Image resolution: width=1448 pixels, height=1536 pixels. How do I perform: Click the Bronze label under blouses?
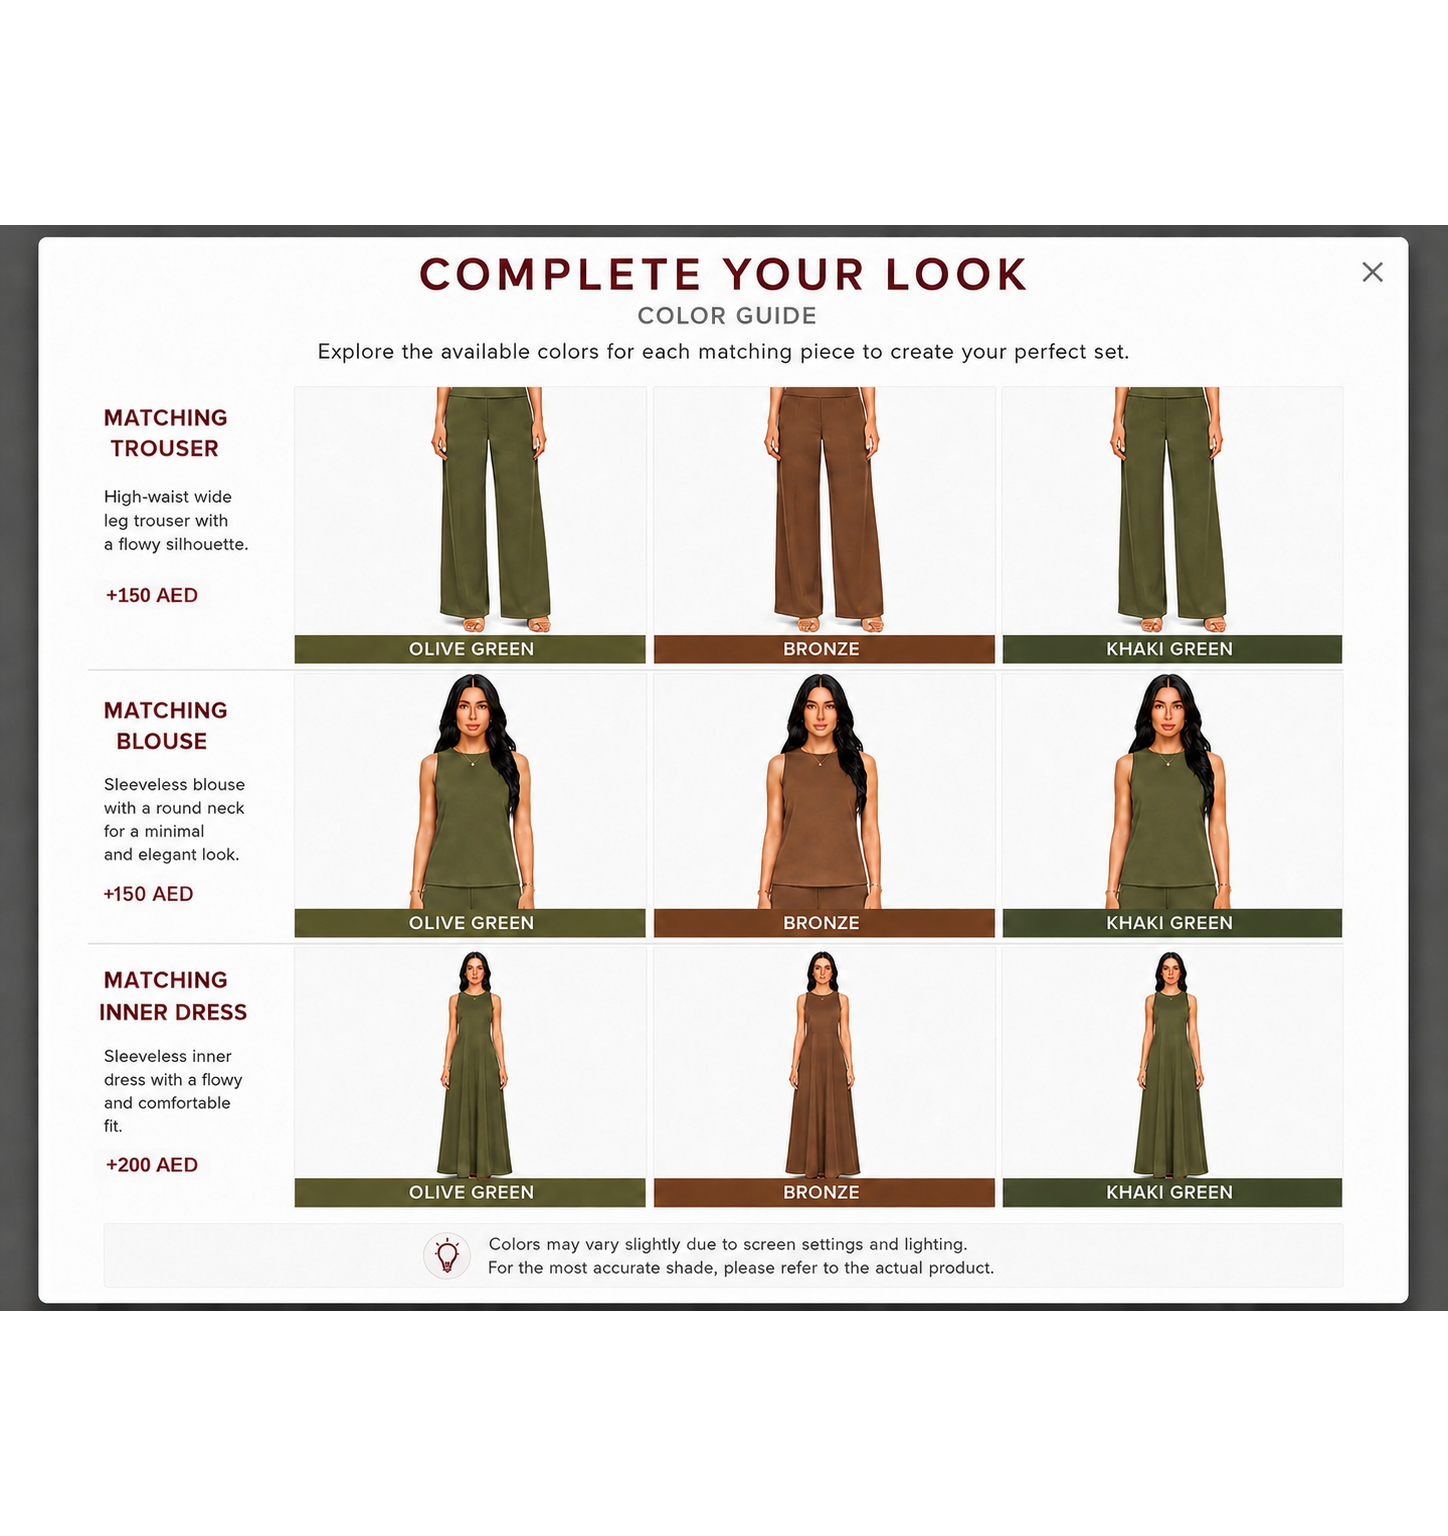click(824, 923)
